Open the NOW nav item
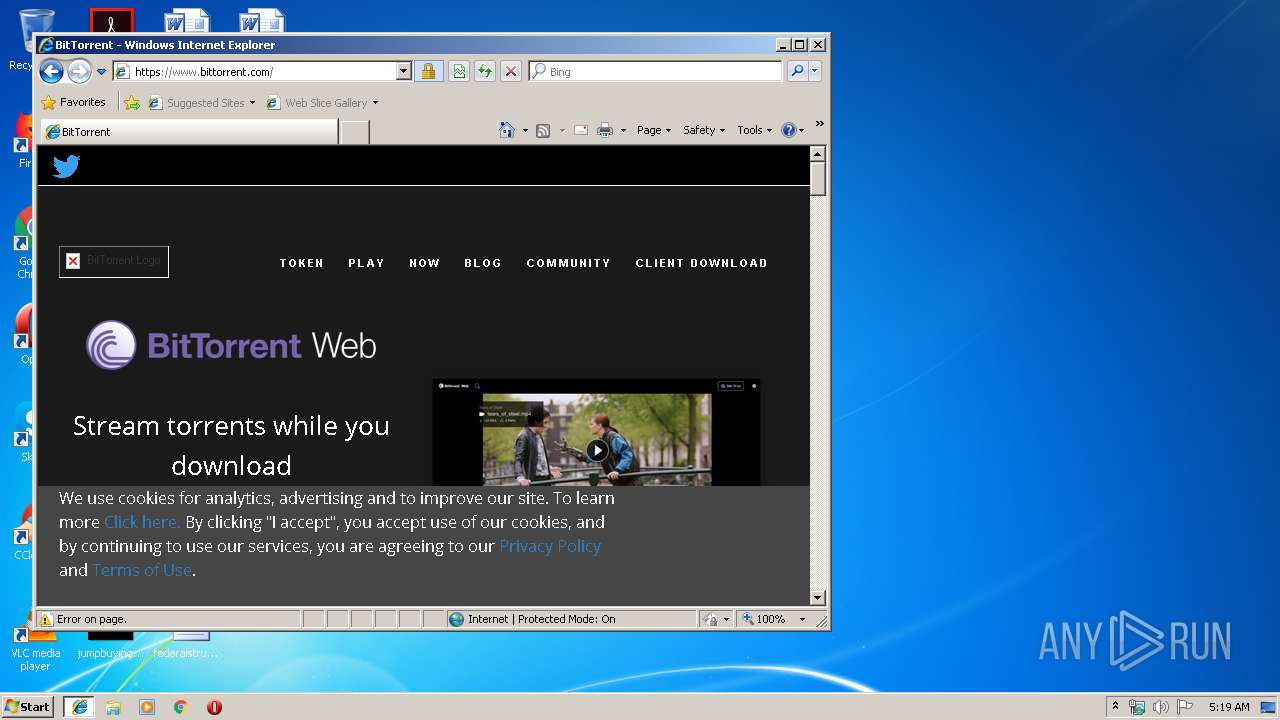Viewport: 1280px width, 720px height. 424,263
